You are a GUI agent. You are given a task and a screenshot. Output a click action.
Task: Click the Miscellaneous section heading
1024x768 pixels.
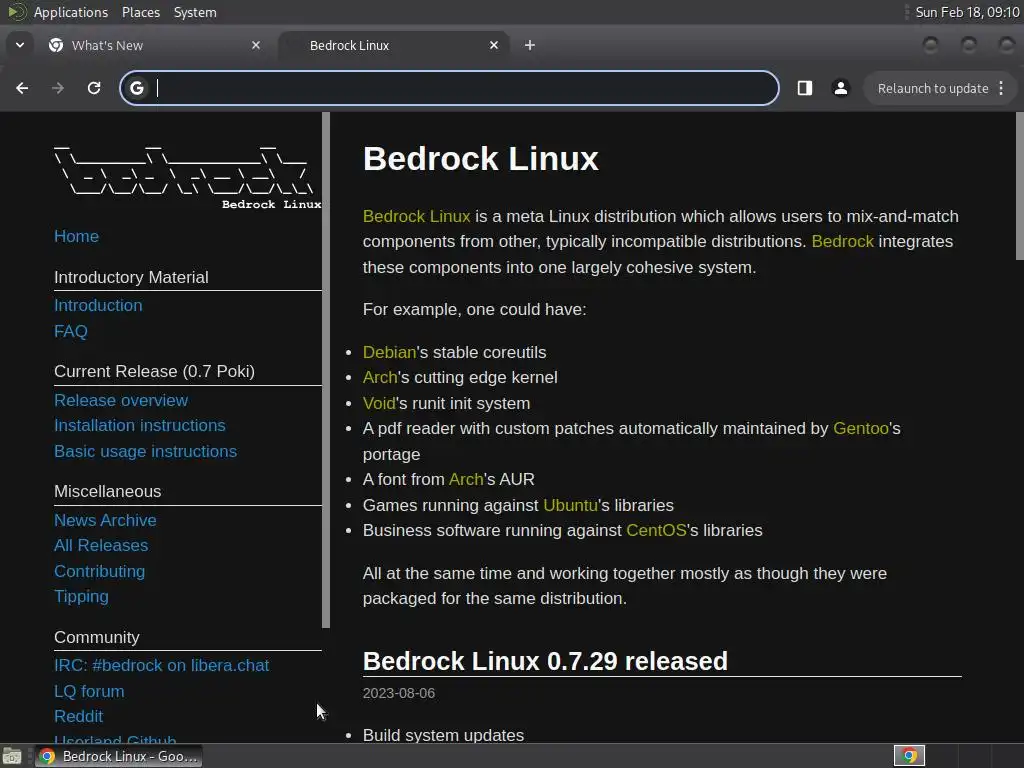[x=107, y=492]
